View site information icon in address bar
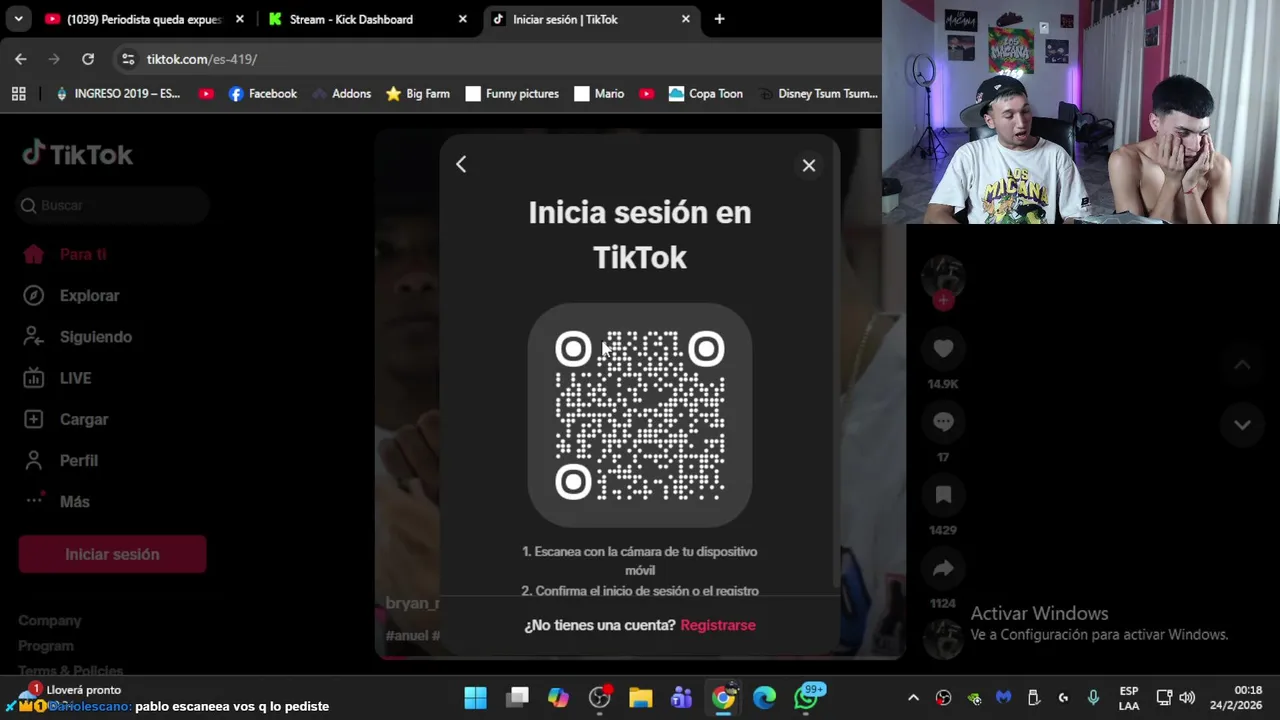Viewport: 1280px width, 720px height. (x=128, y=59)
